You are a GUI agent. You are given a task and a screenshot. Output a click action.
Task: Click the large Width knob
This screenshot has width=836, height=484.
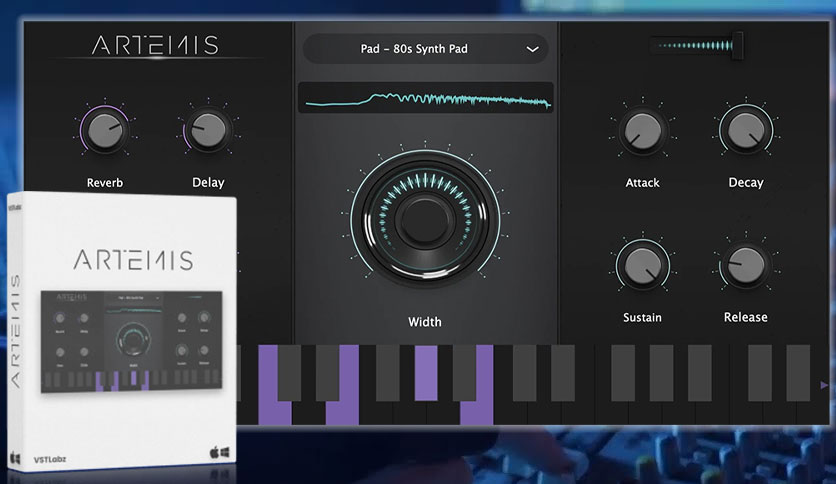pyautogui.click(x=425, y=220)
